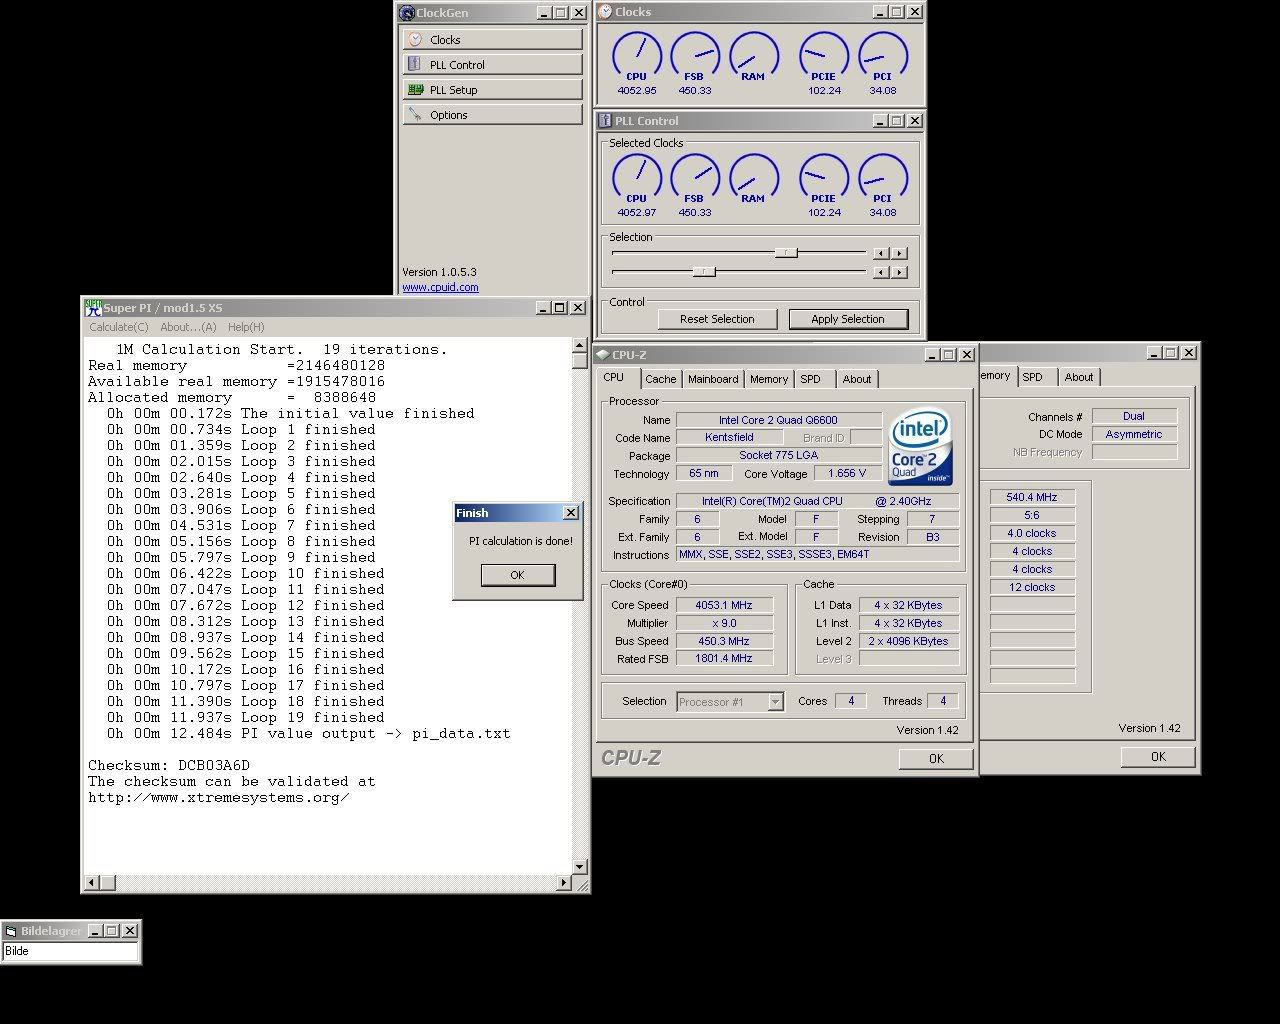
Task: Visit www.cpuid.com link
Action: point(440,287)
